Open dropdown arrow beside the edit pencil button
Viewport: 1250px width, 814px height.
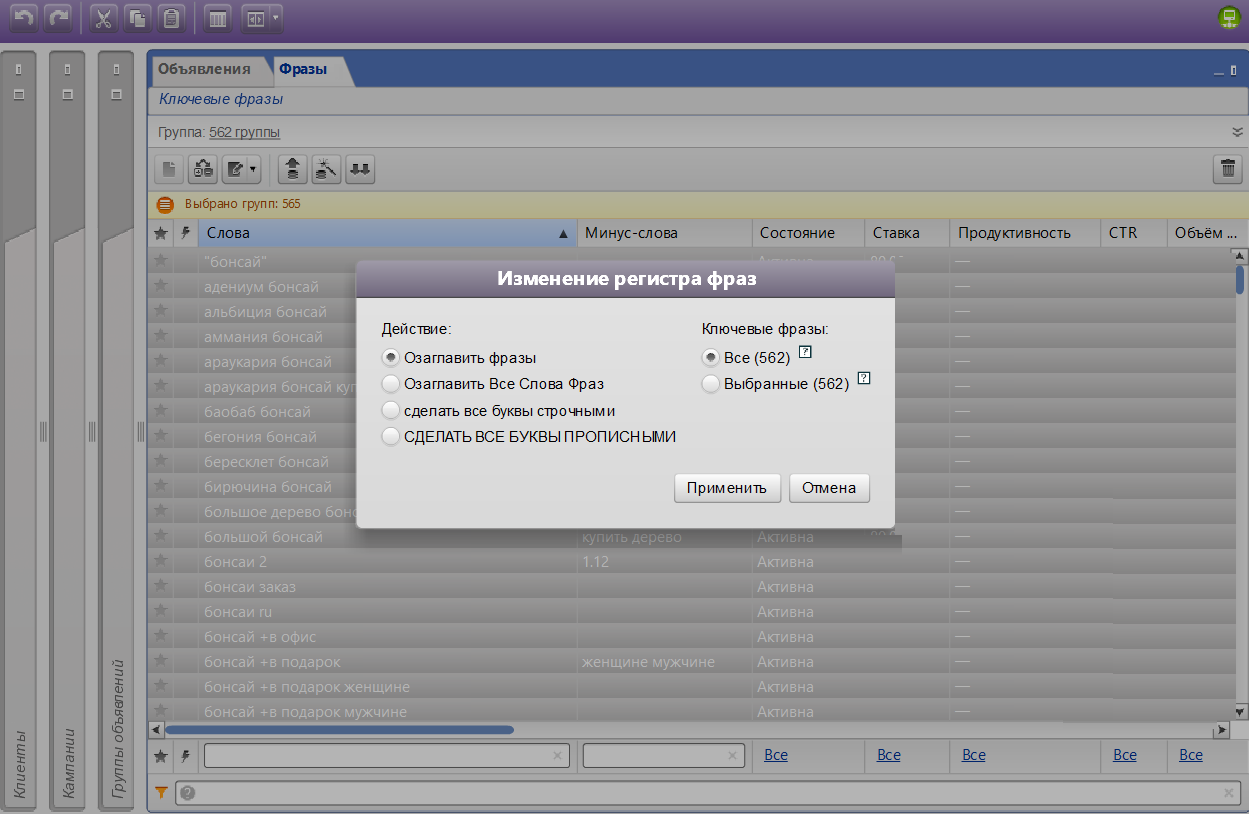pos(253,169)
